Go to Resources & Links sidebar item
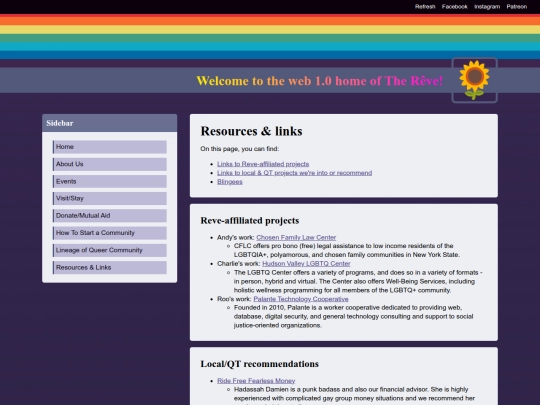 tap(110, 268)
